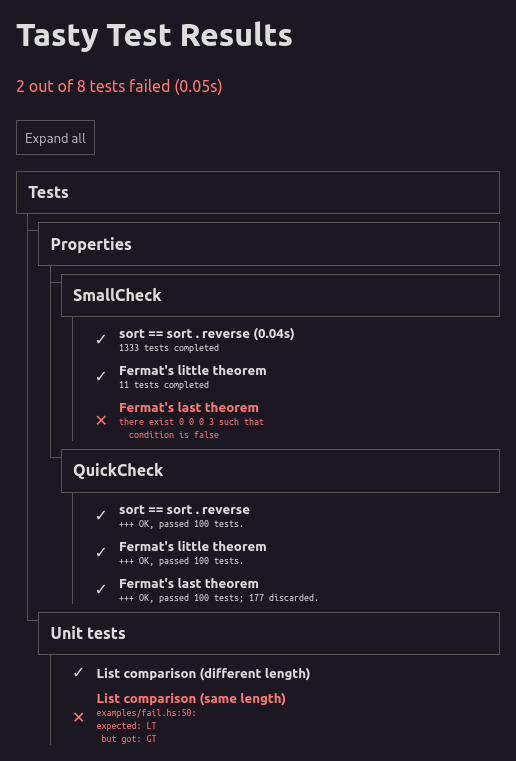
Task: Collapse the top-level Tests group
Action: coord(258,192)
